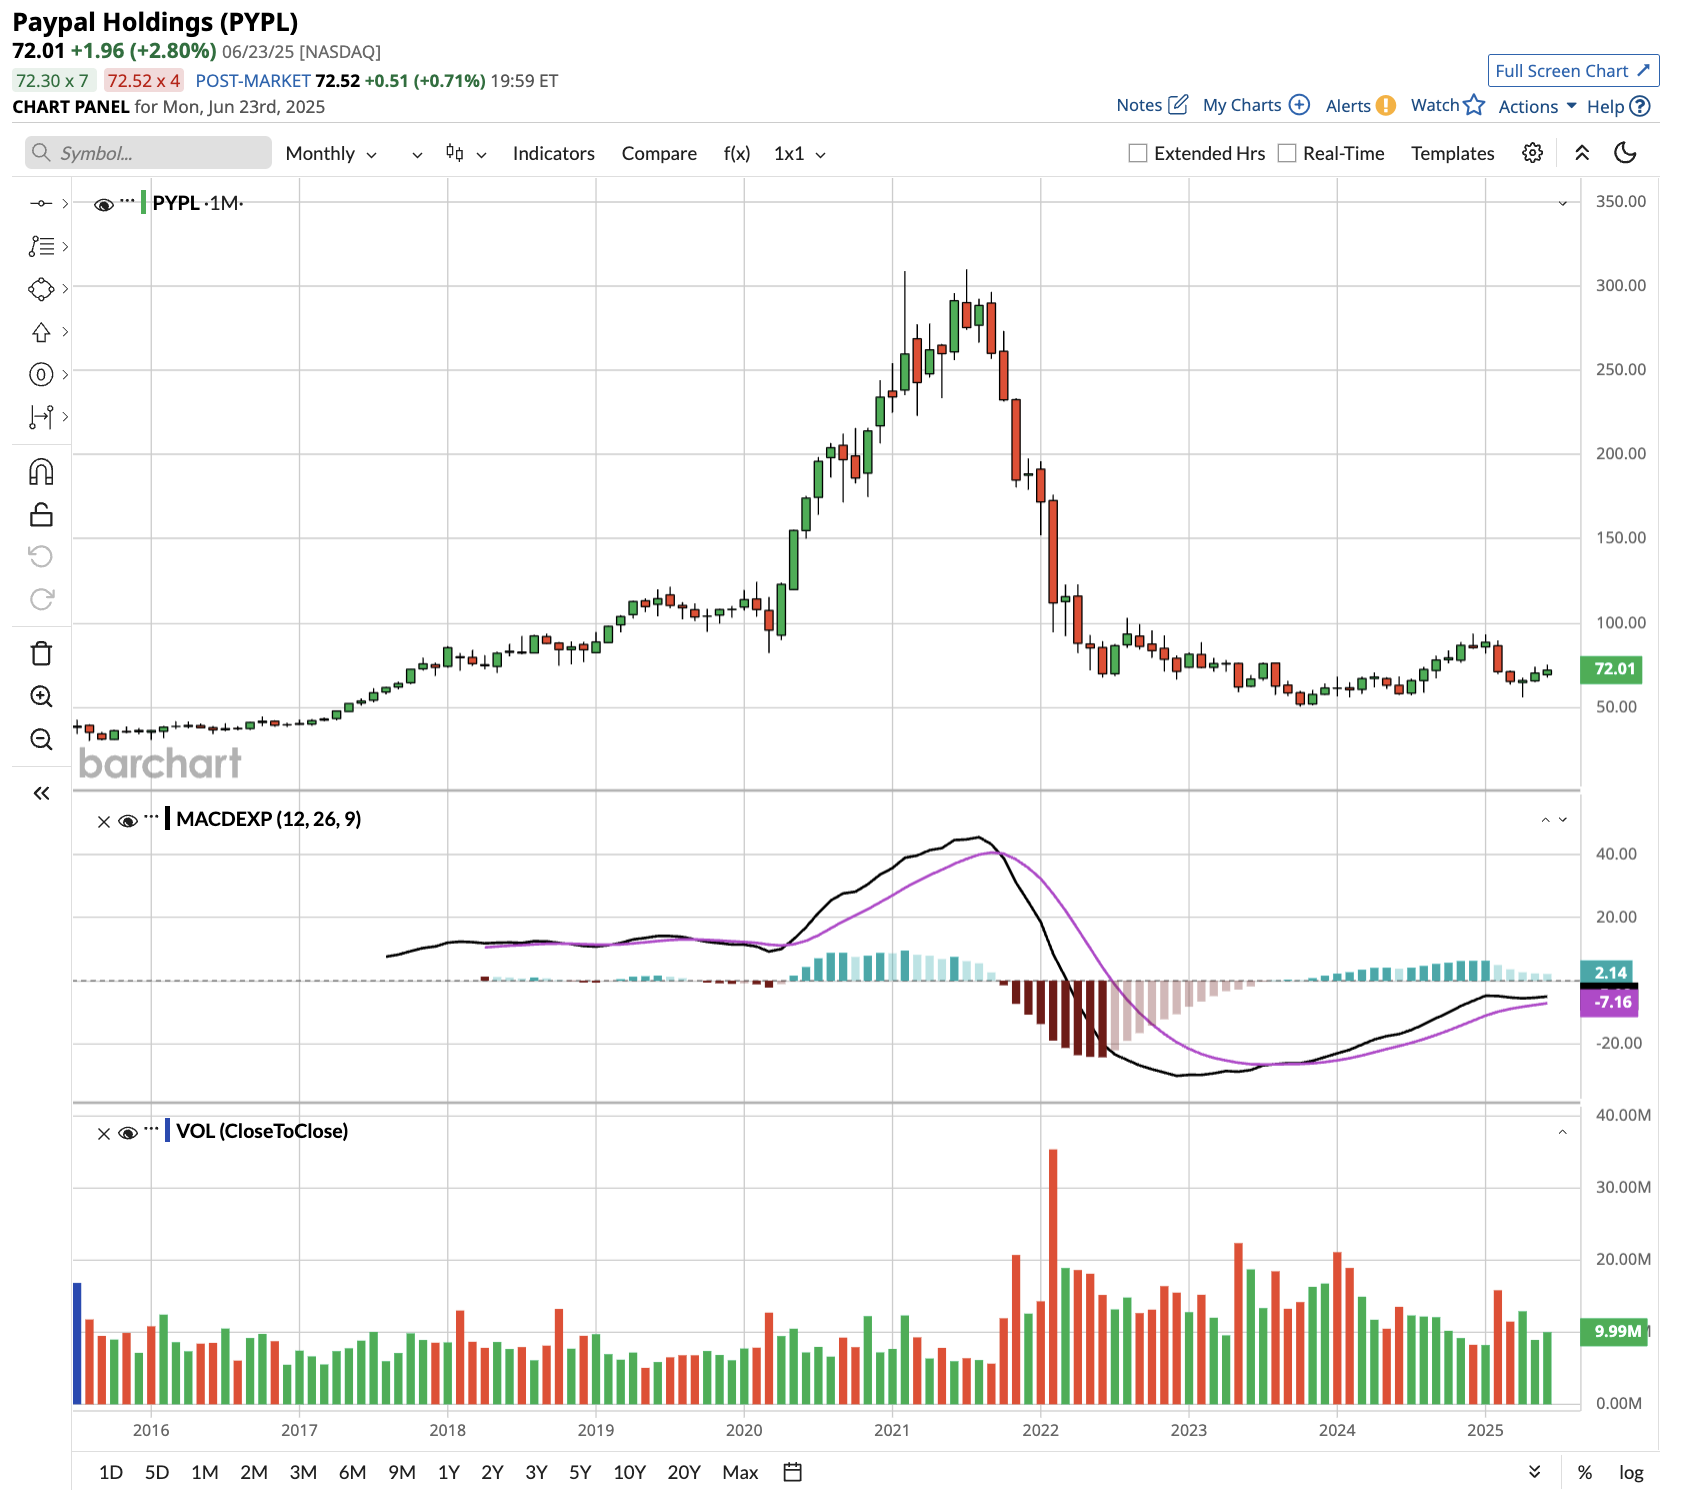Screen dimensions: 1686x1490
Task: Select the measurement tool
Action: point(40,416)
